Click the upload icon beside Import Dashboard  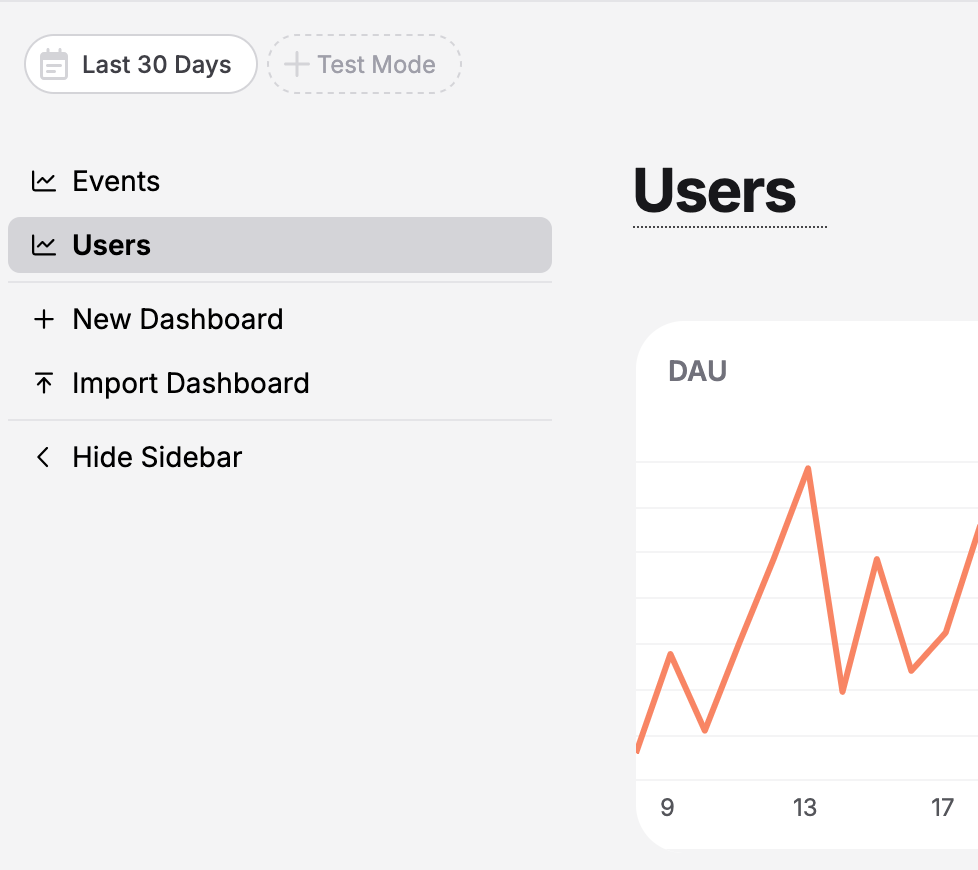click(44, 383)
